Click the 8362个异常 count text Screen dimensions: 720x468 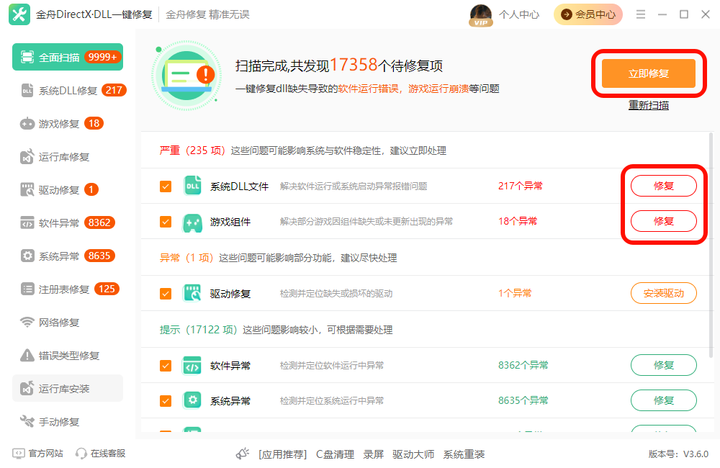[523, 365]
